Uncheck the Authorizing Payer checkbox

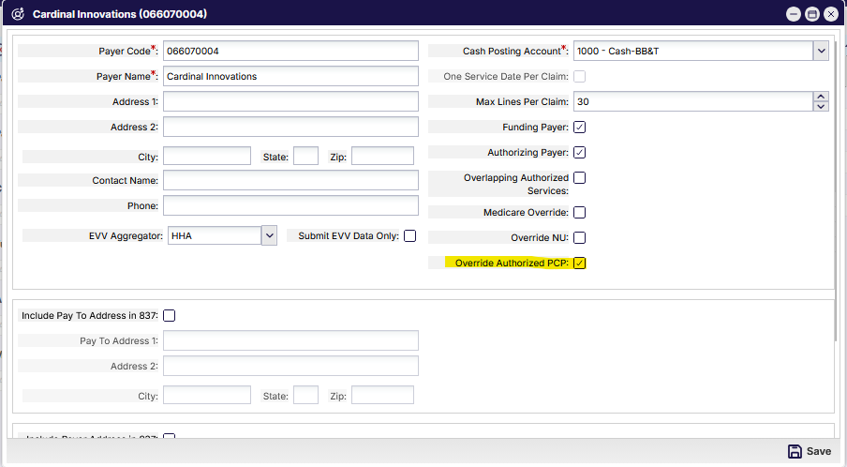click(x=580, y=152)
